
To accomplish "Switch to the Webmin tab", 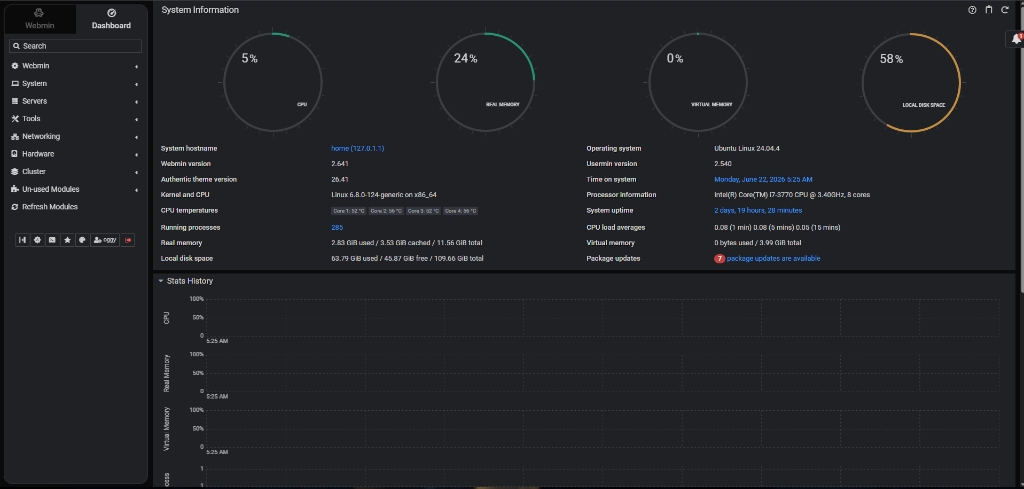I will pos(40,19).
